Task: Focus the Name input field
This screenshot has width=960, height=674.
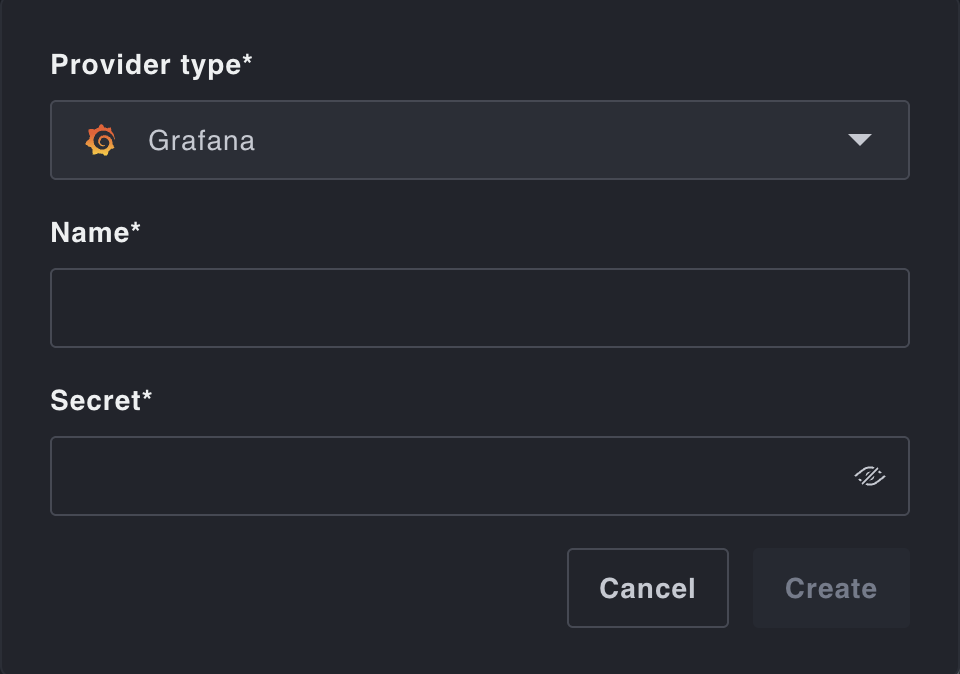Action: coord(479,308)
